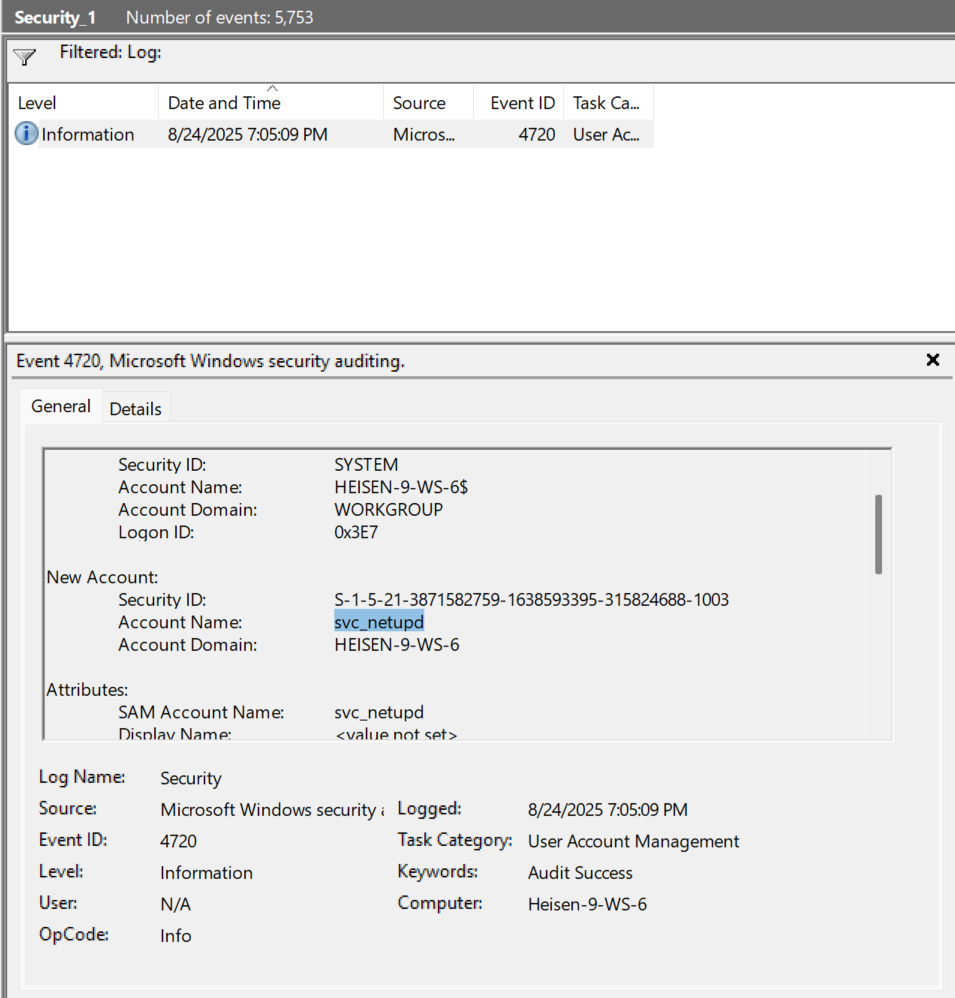Switch to the Details tab
This screenshot has width=955, height=998.
135,408
